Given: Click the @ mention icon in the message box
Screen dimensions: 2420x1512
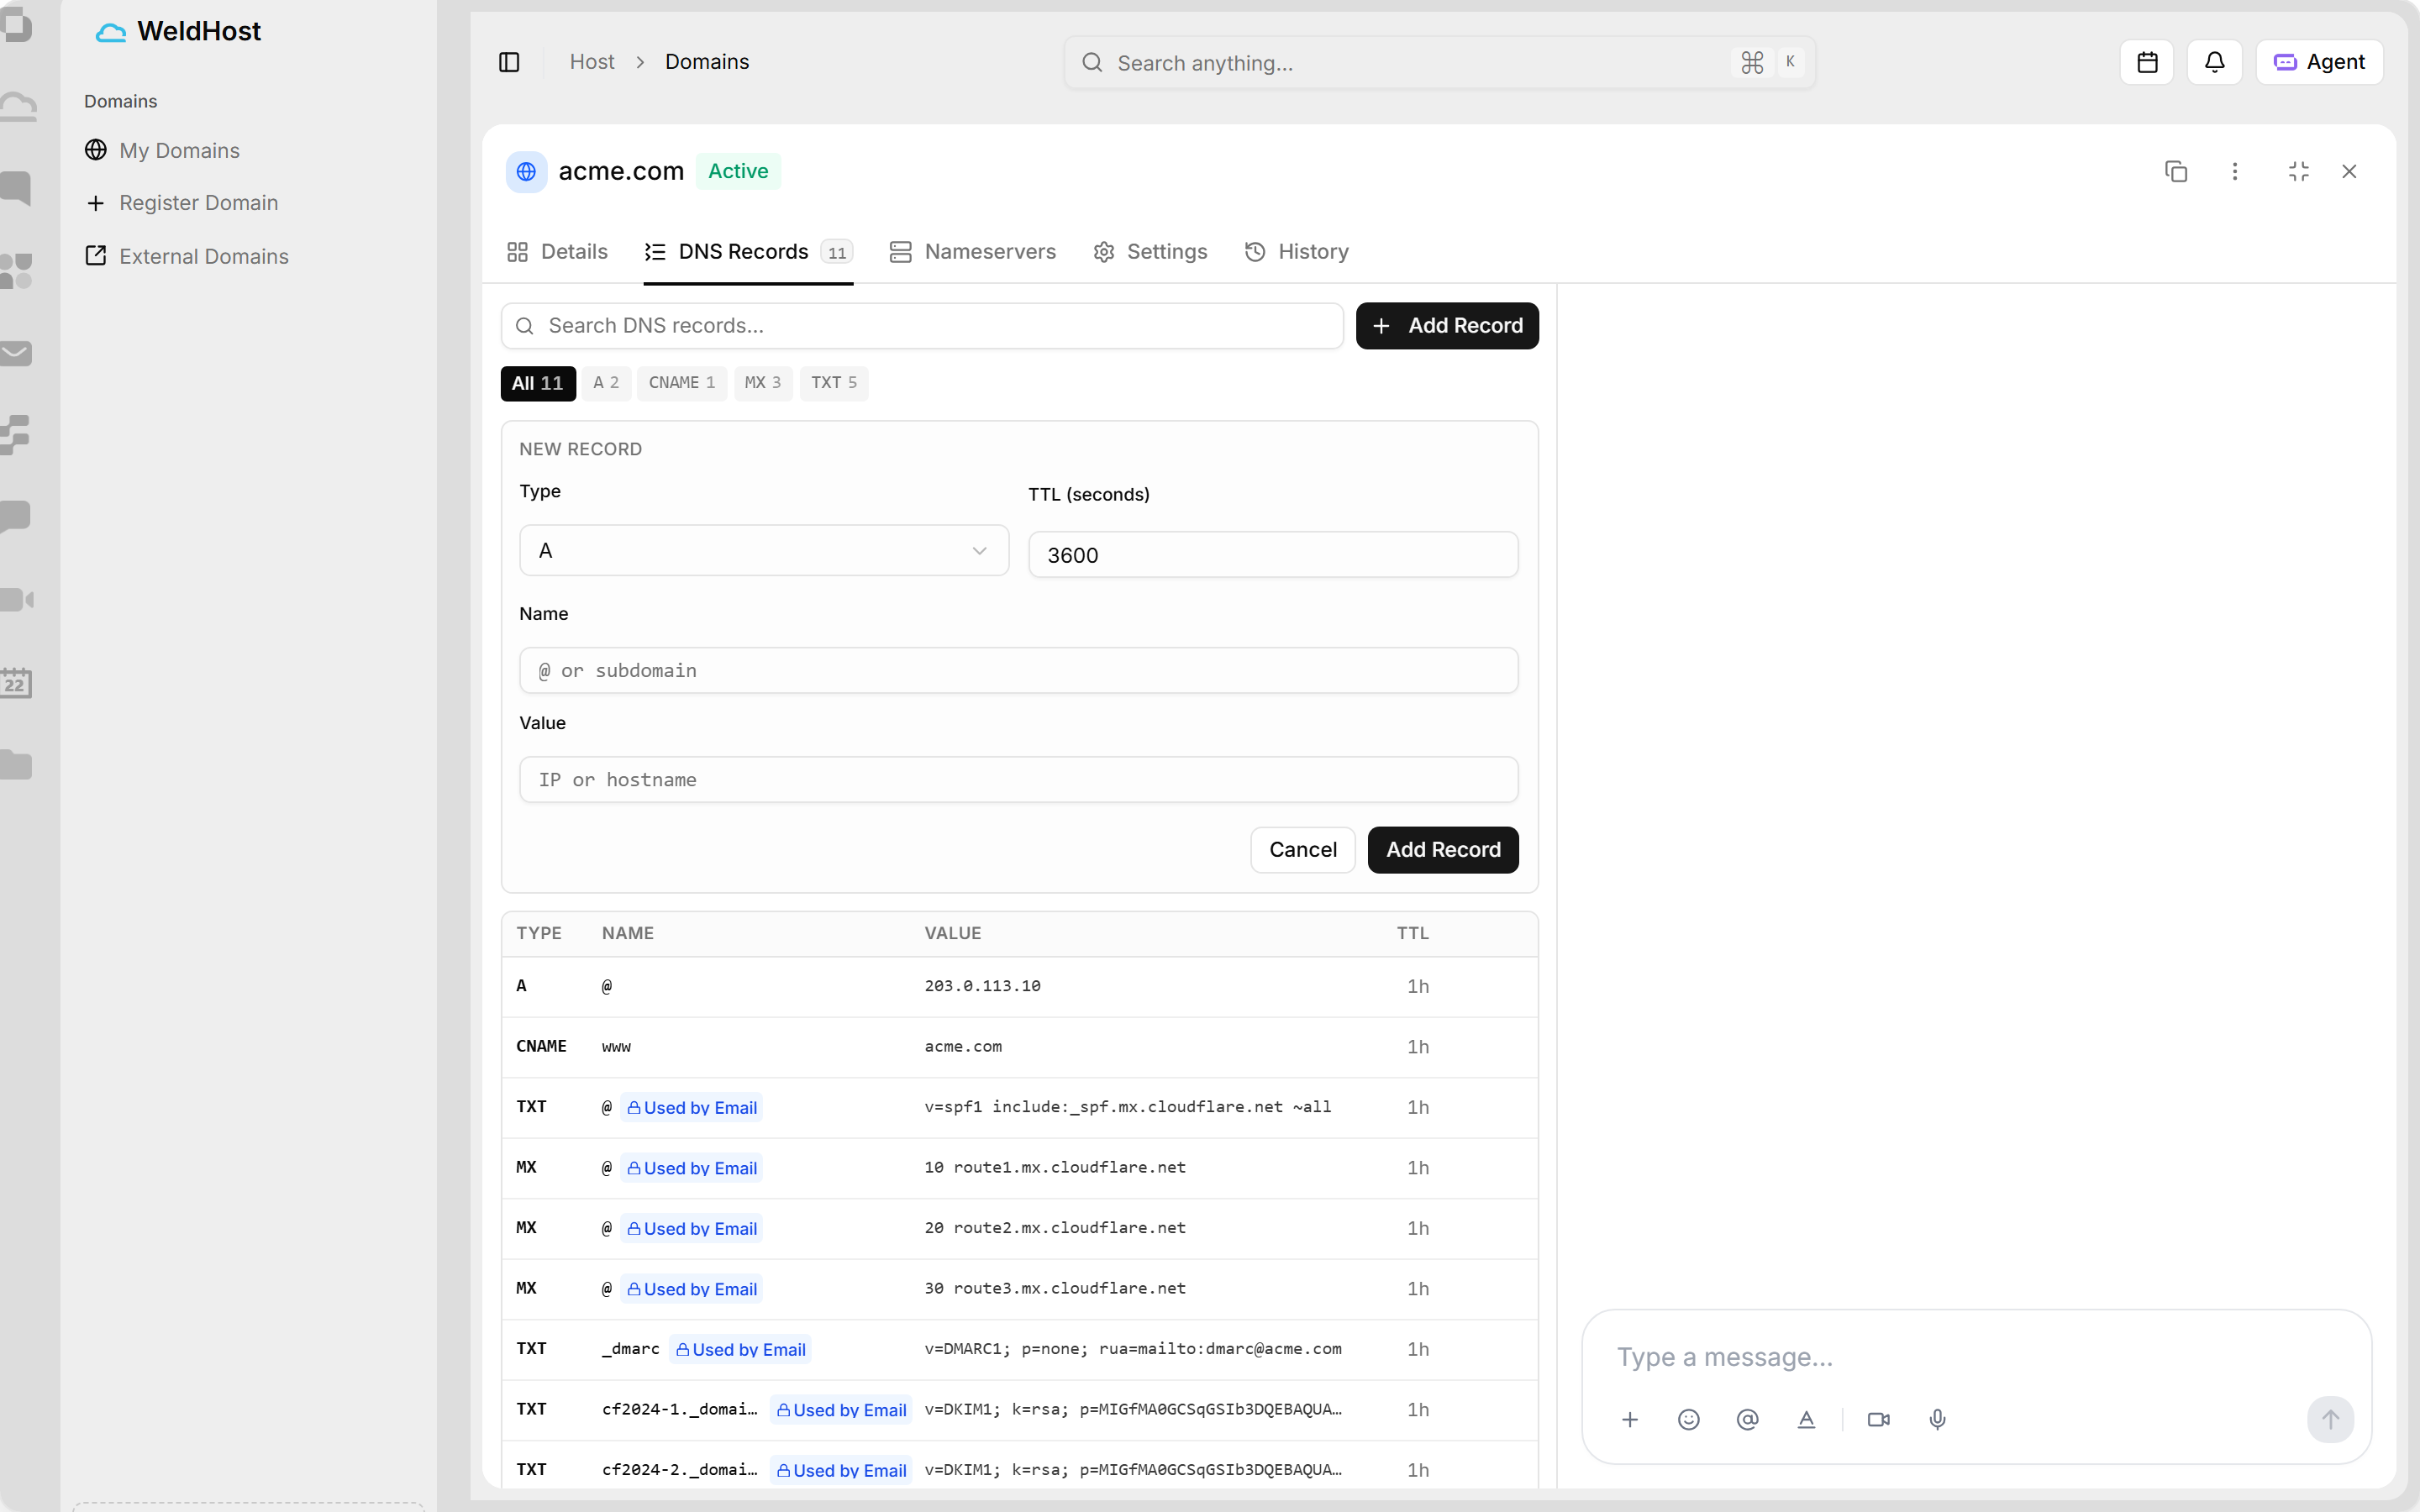Looking at the screenshot, I should [1748, 1419].
